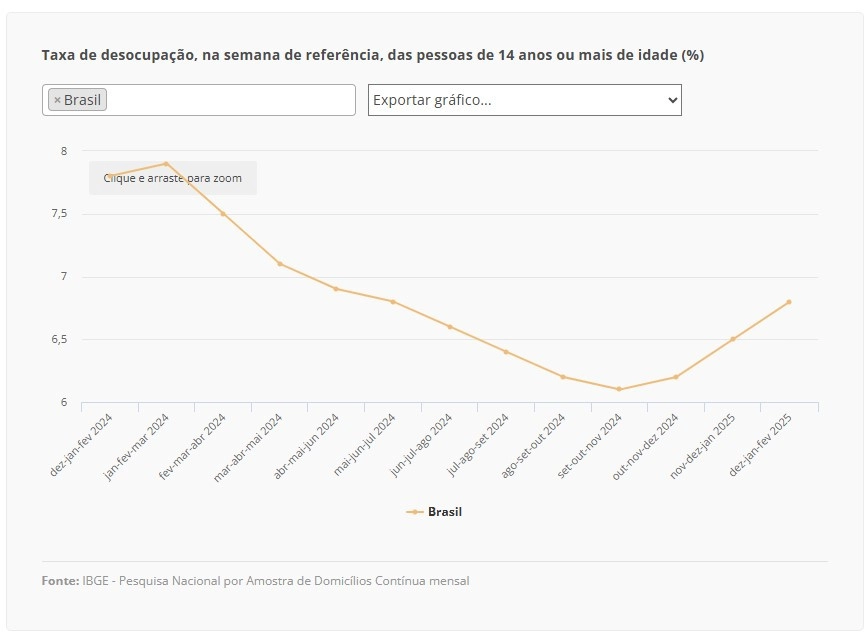Select the lowest point at set-out-nov 2024
The height and width of the screenshot is (636, 866).
619,389
